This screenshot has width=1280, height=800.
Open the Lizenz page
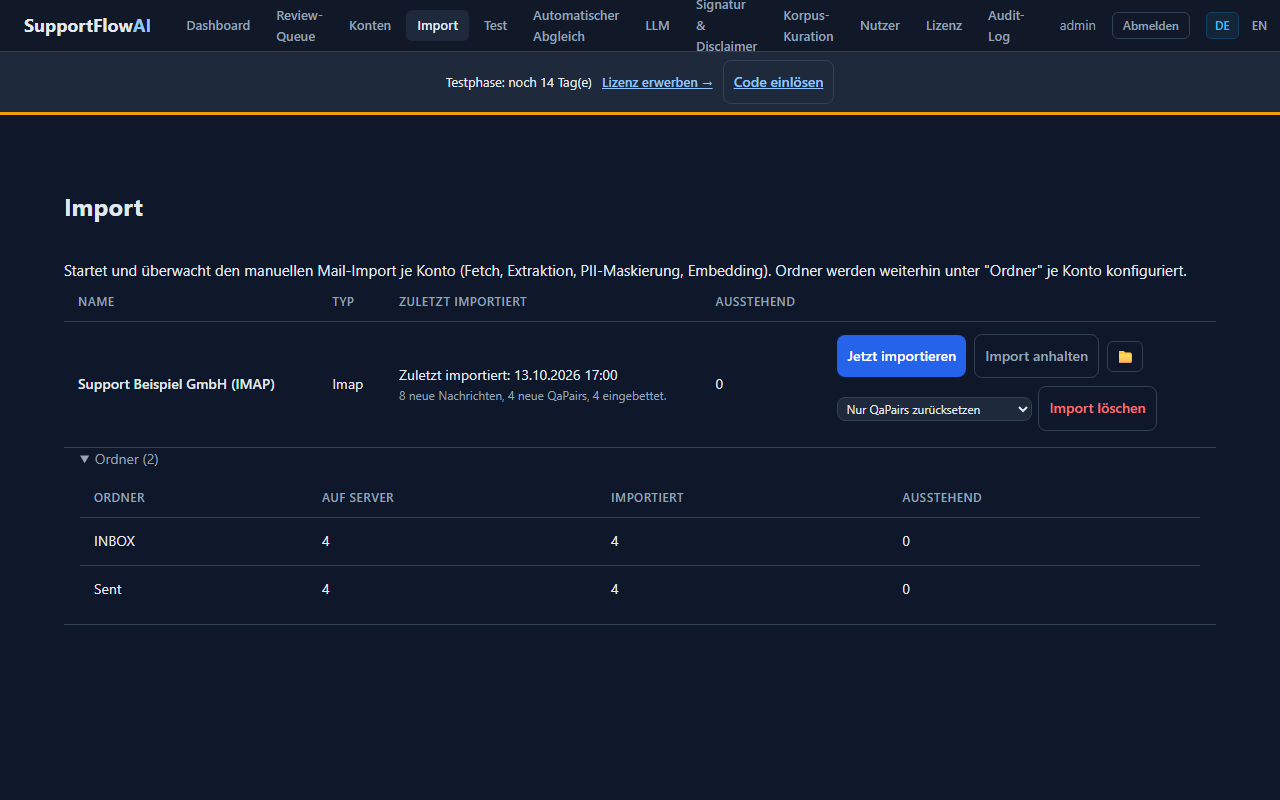tap(944, 25)
